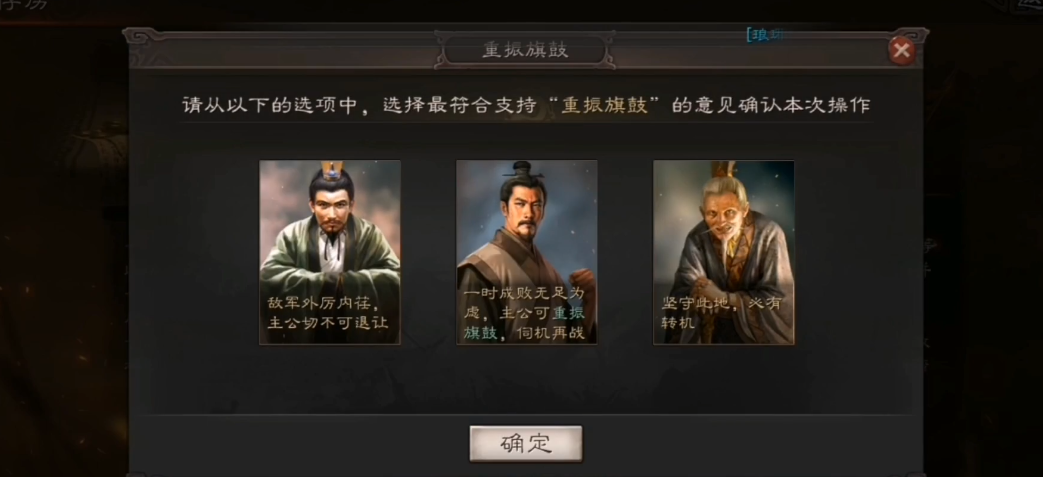Select the opinion 敌军外厉内荏，主公切不可退让

(327, 313)
